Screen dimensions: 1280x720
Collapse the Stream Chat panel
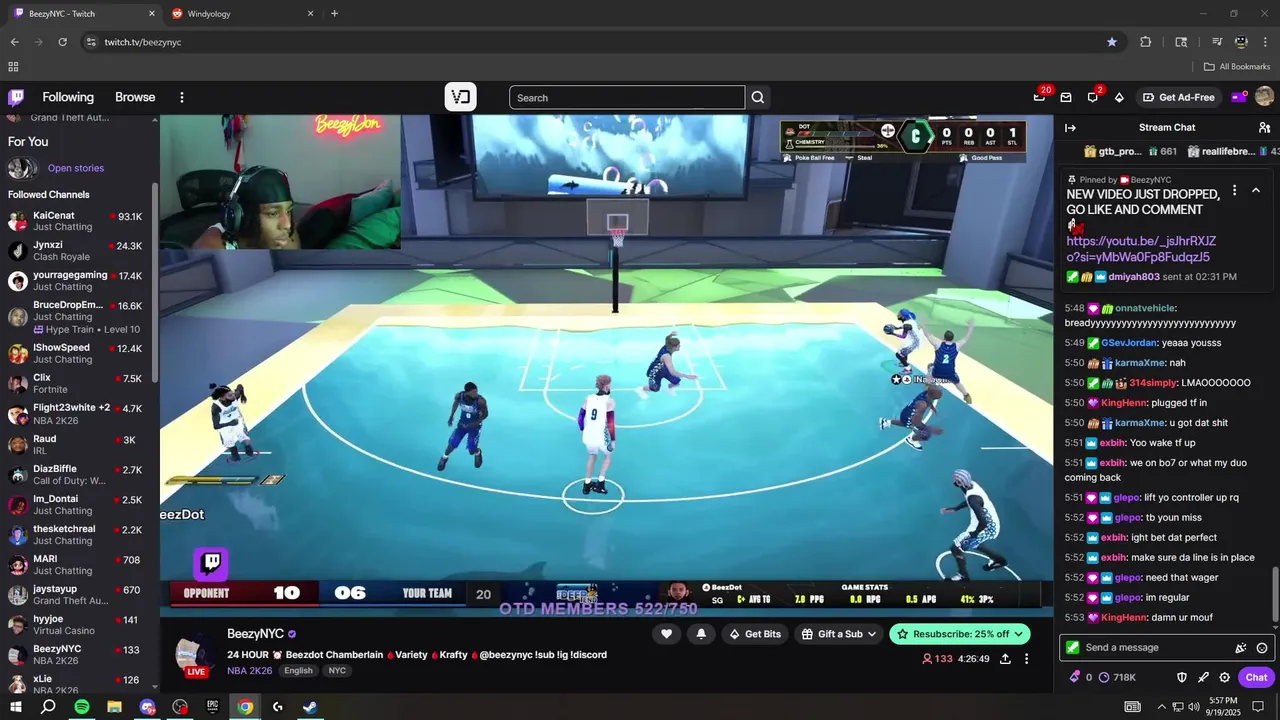click(x=1070, y=127)
